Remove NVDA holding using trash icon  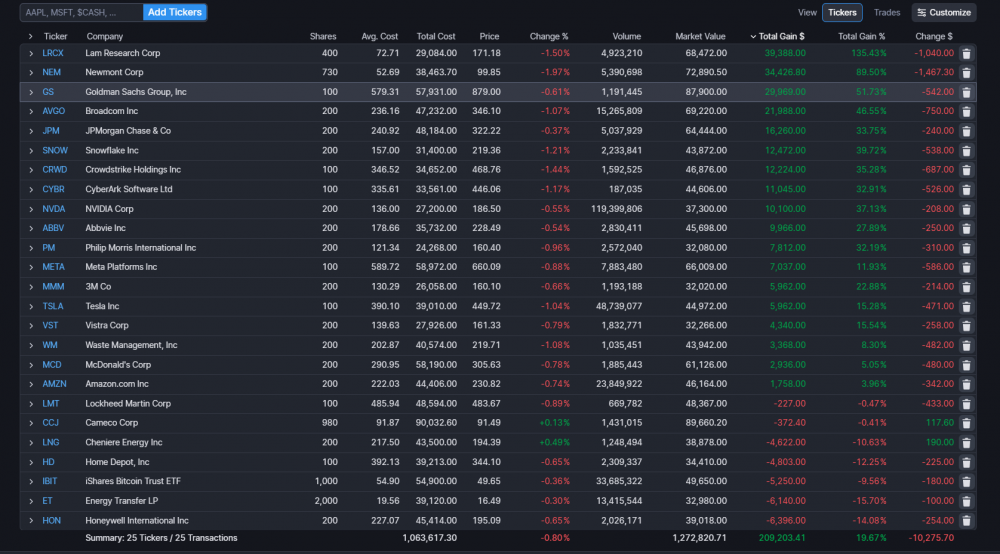(x=966, y=209)
